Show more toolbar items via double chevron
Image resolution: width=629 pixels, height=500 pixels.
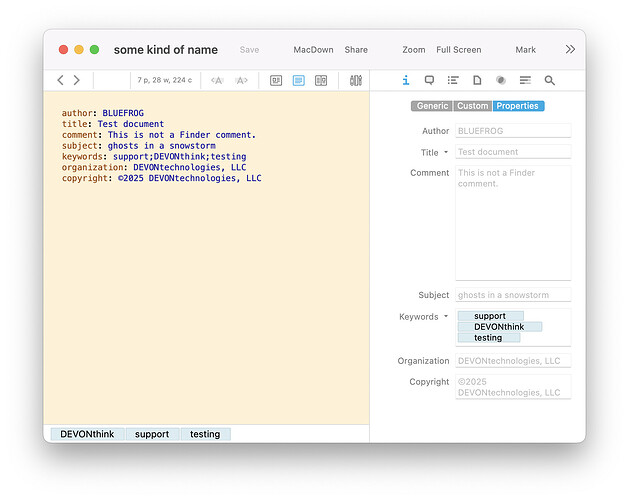click(570, 49)
